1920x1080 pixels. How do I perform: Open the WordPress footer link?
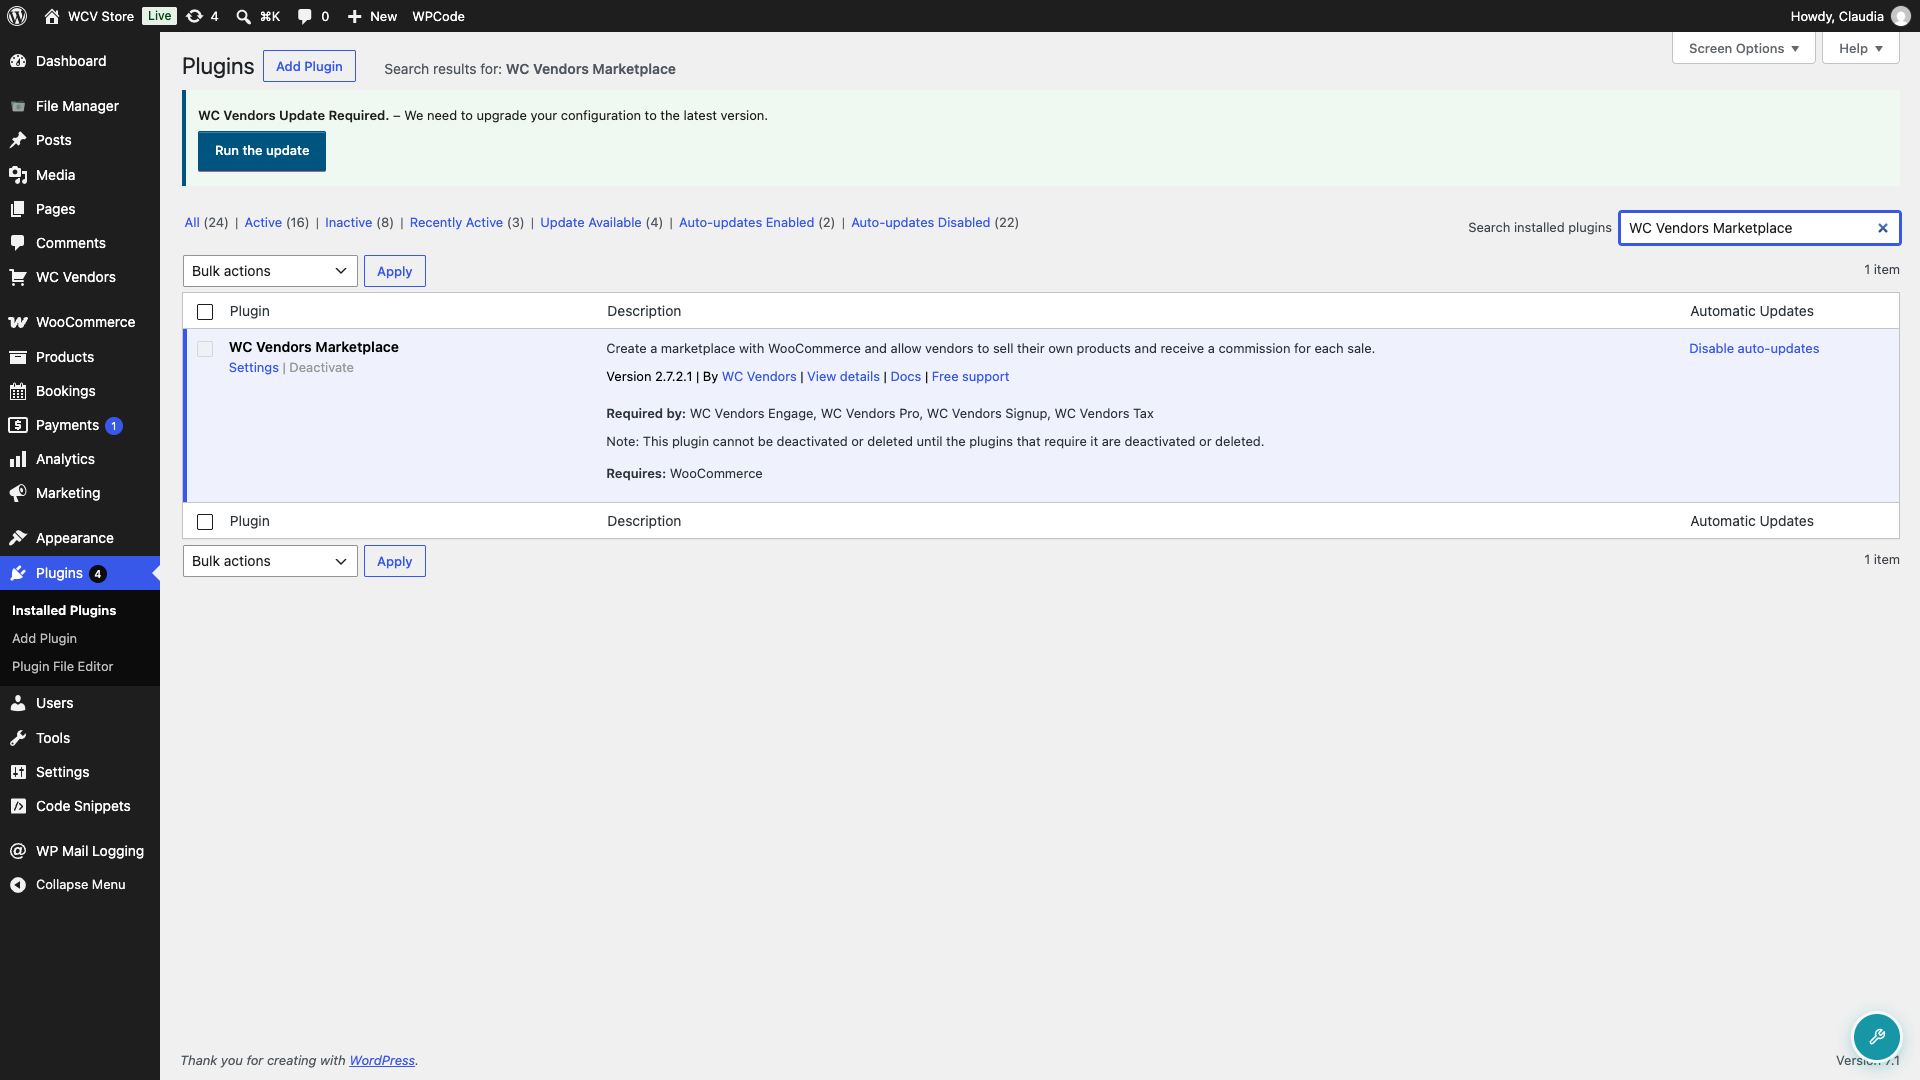[x=382, y=1060]
